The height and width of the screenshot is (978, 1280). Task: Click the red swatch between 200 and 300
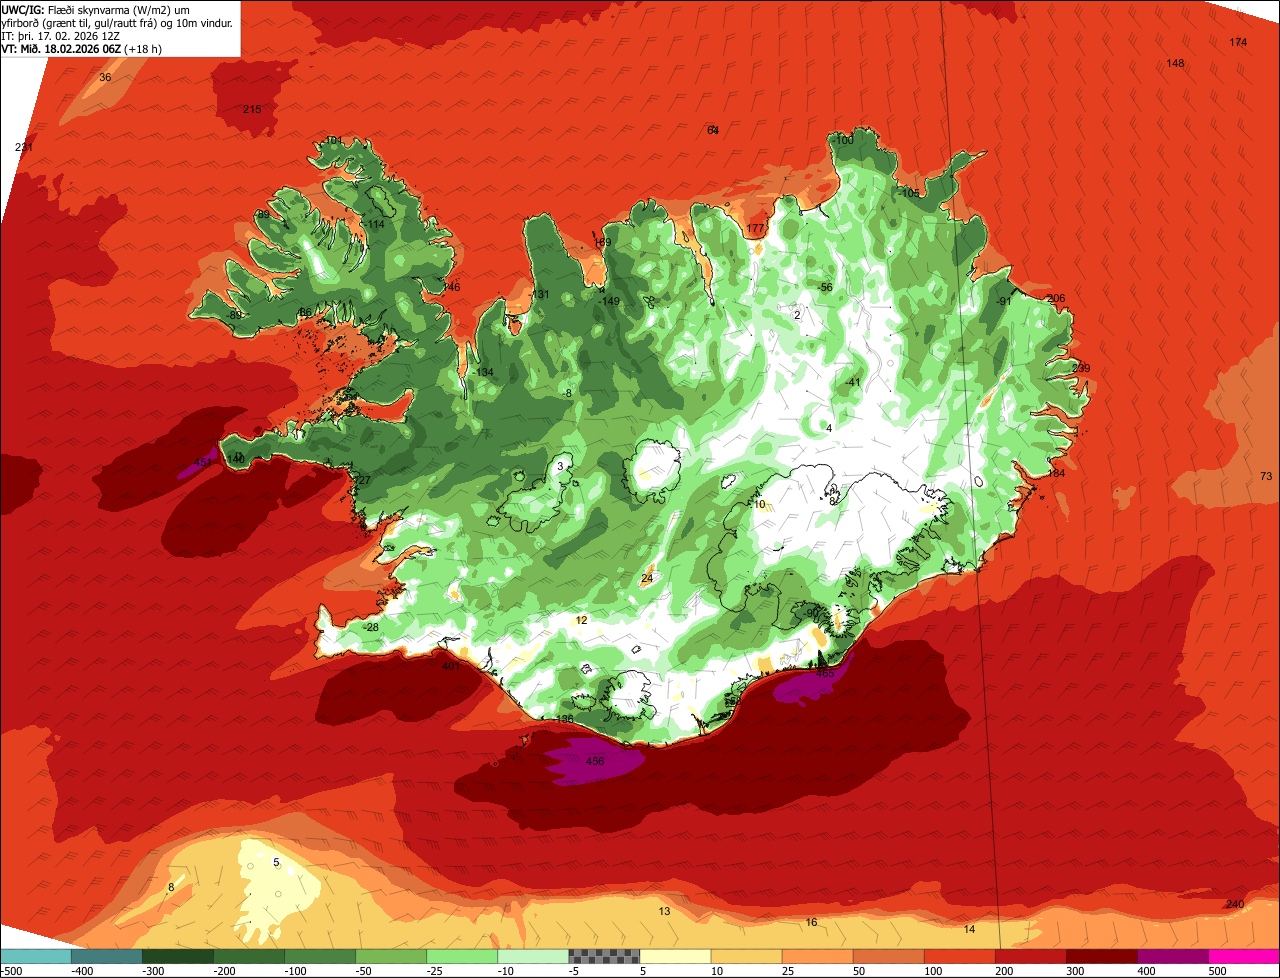coord(1030,956)
